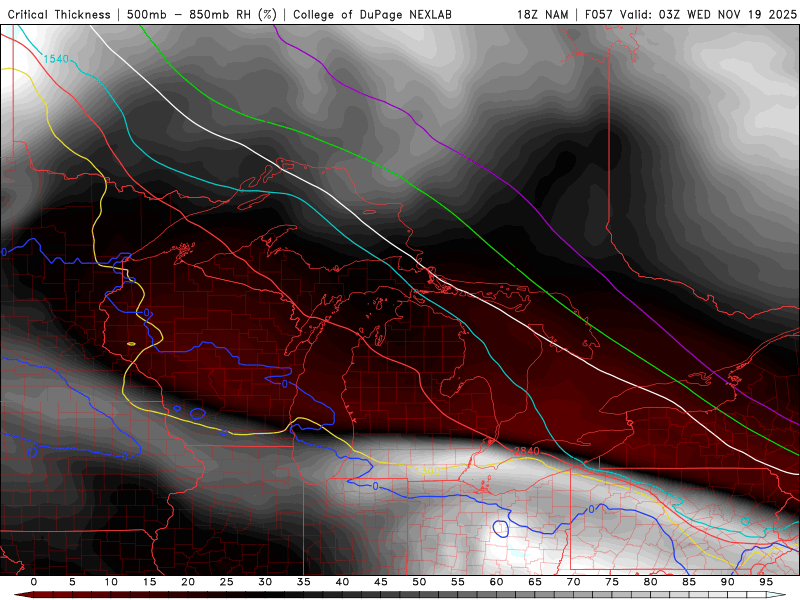Select the "90" tick on the color scale
Viewport: 800px width, 600px height.
point(728,582)
